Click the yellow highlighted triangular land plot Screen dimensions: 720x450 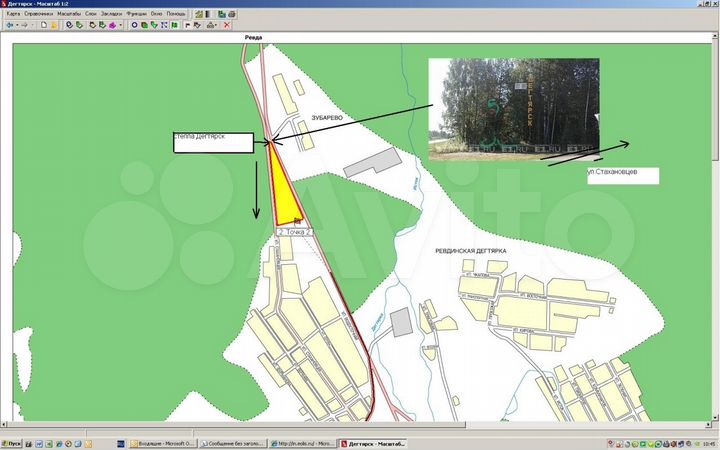point(286,195)
